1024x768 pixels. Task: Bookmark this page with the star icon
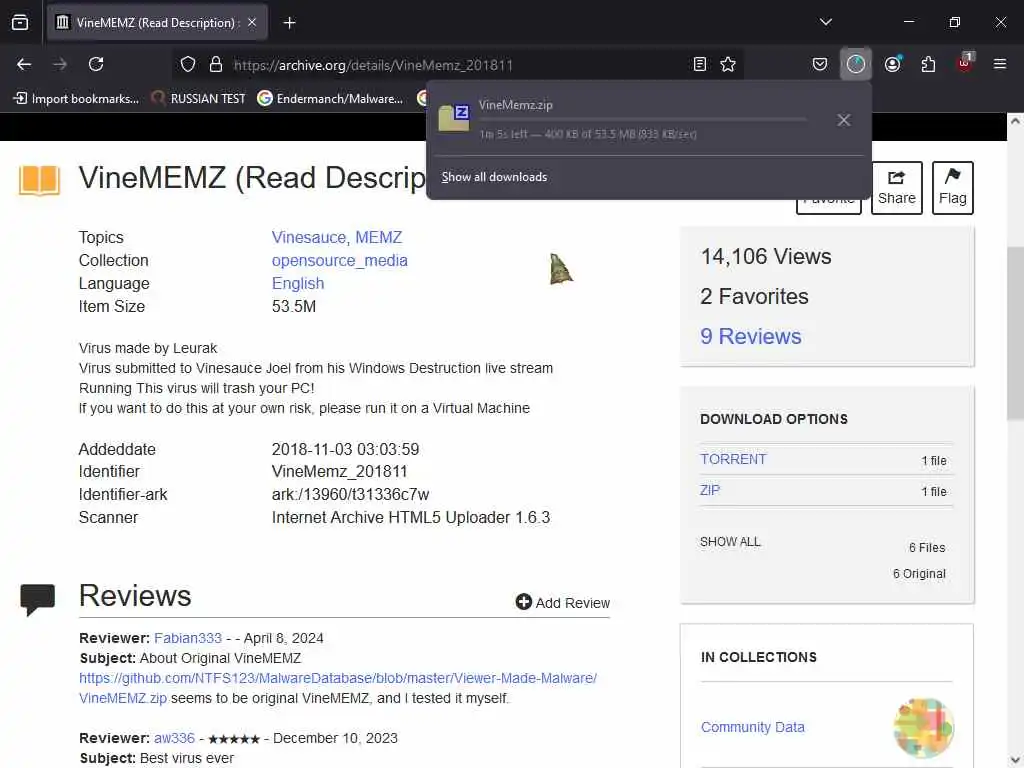tap(728, 64)
